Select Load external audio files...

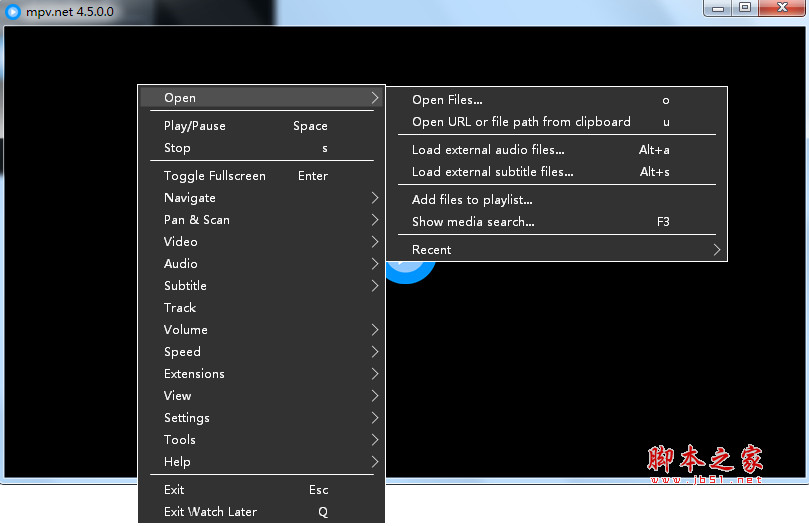(x=557, y=150)
